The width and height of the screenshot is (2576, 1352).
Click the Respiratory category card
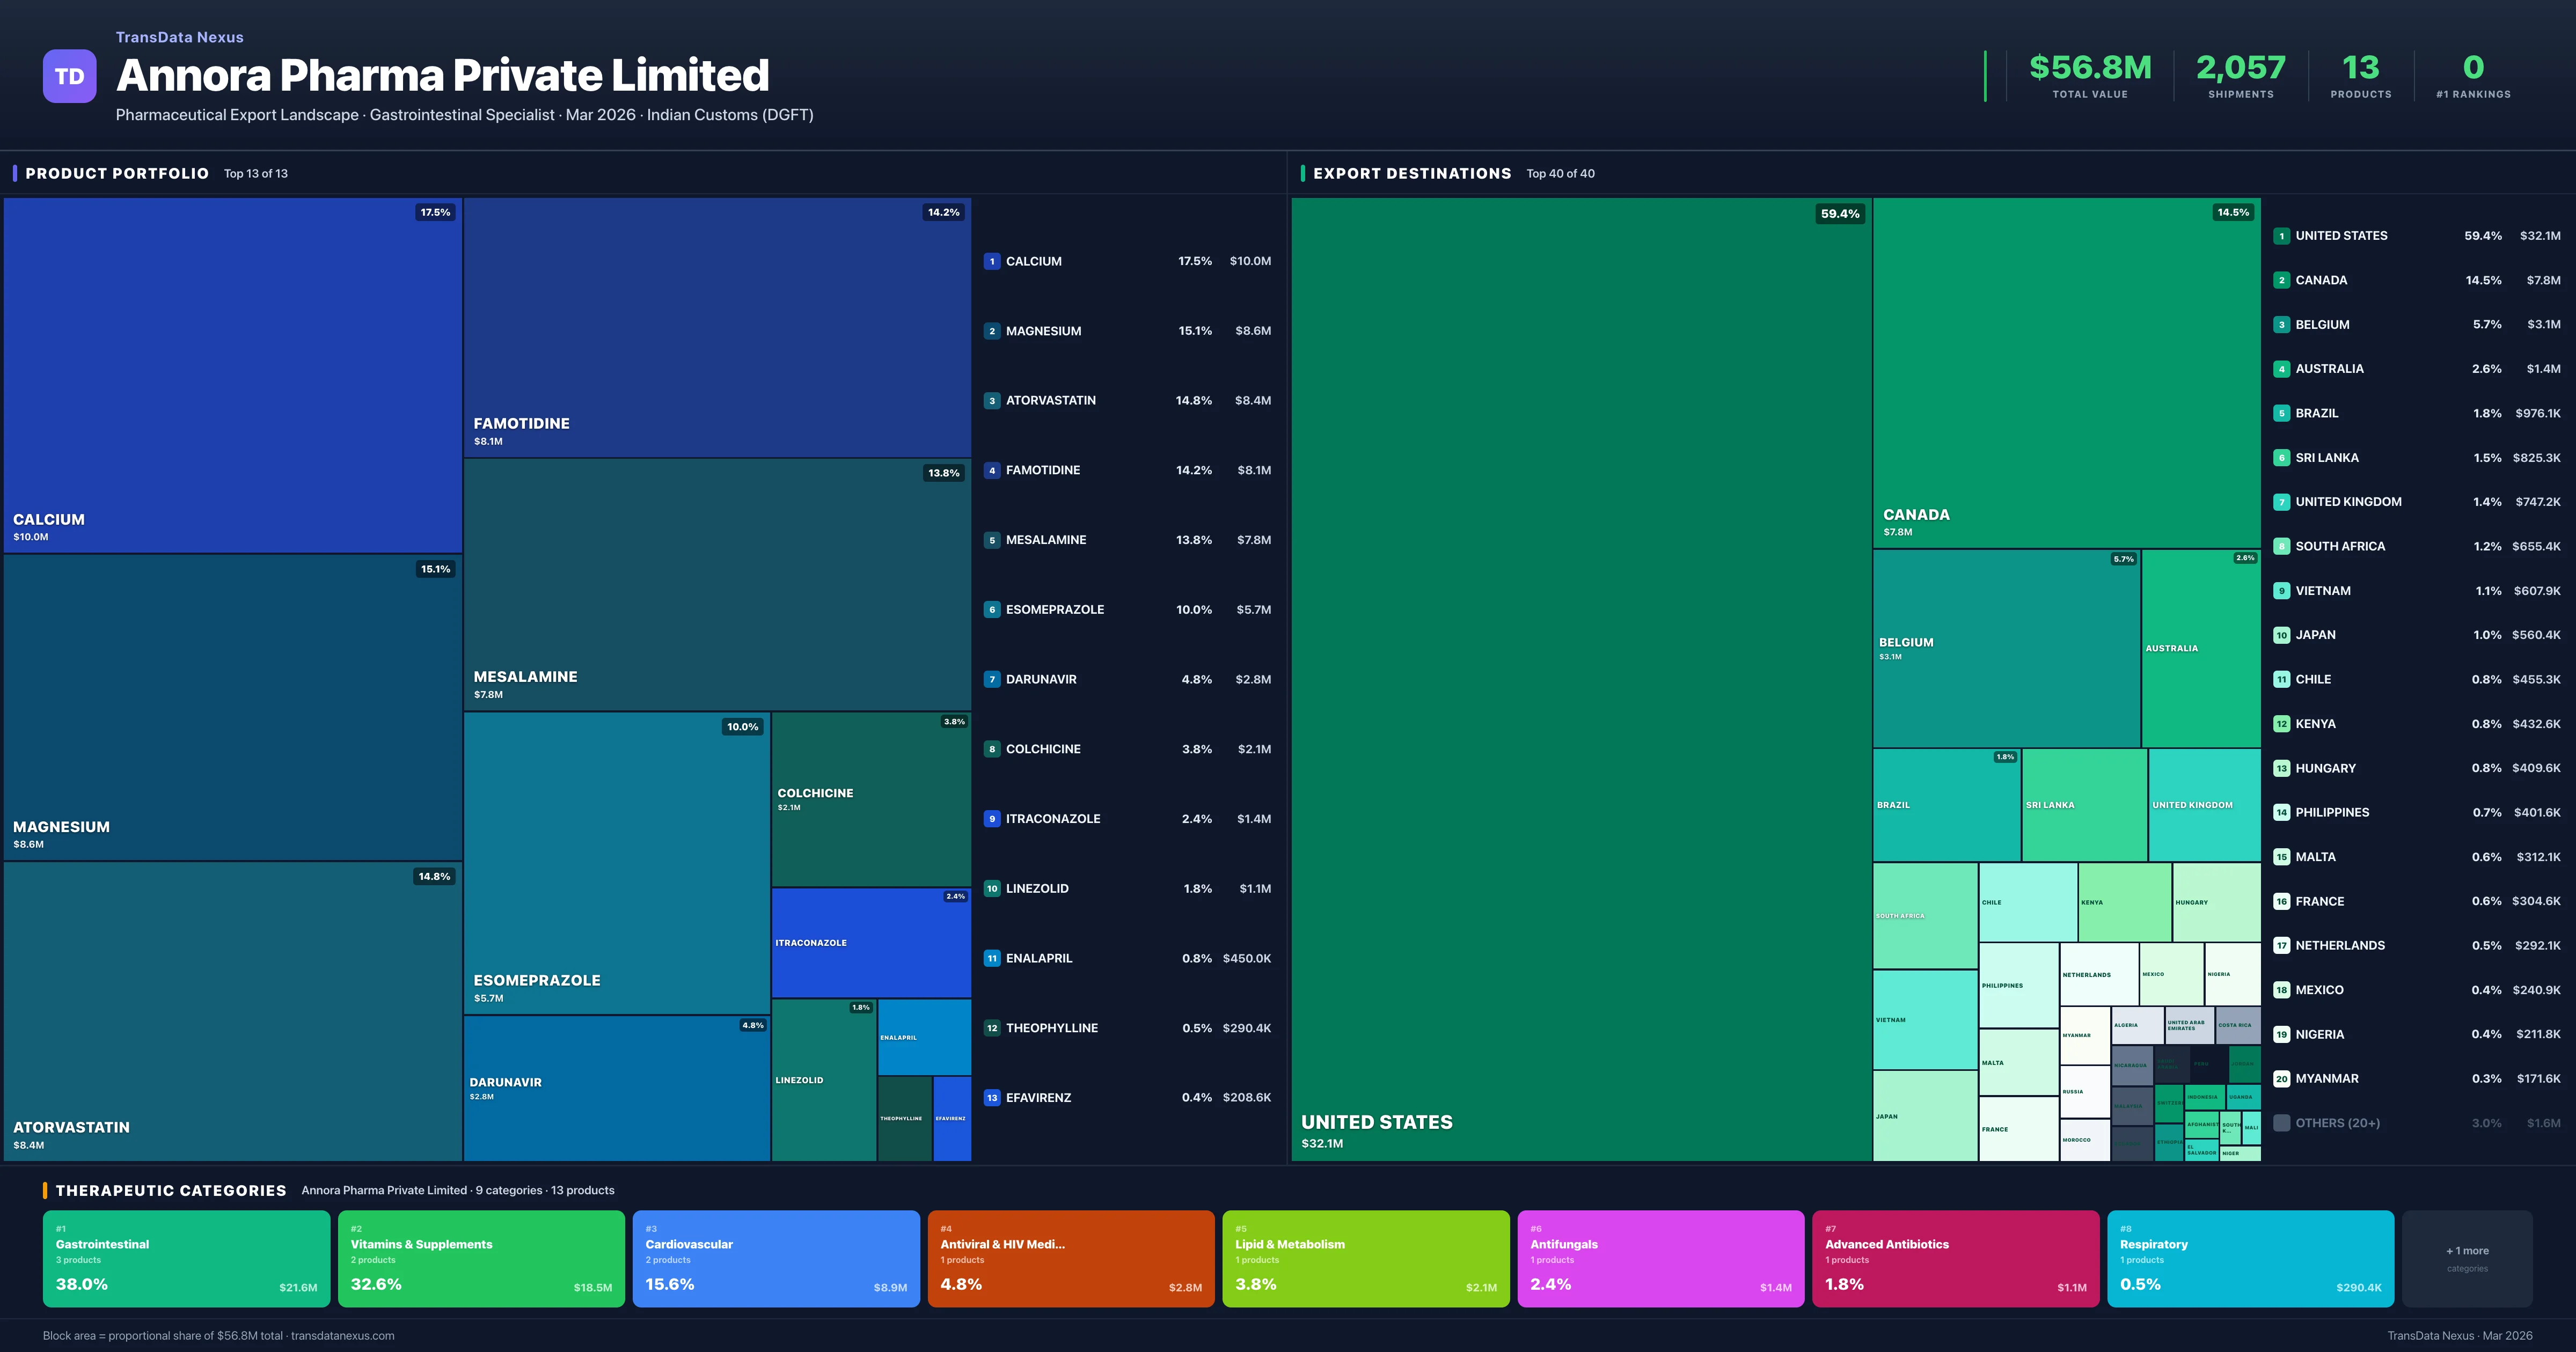[2250, 1258]
